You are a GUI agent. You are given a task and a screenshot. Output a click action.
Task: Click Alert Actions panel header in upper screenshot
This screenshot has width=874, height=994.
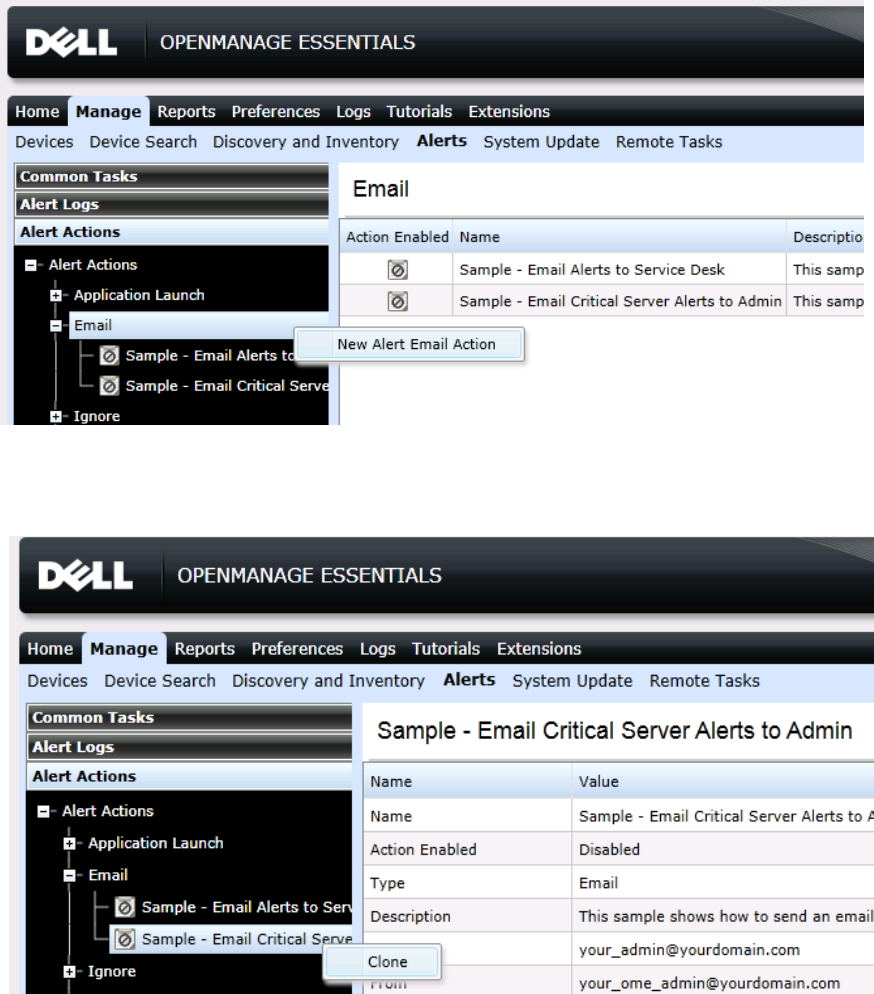[172, 232]
